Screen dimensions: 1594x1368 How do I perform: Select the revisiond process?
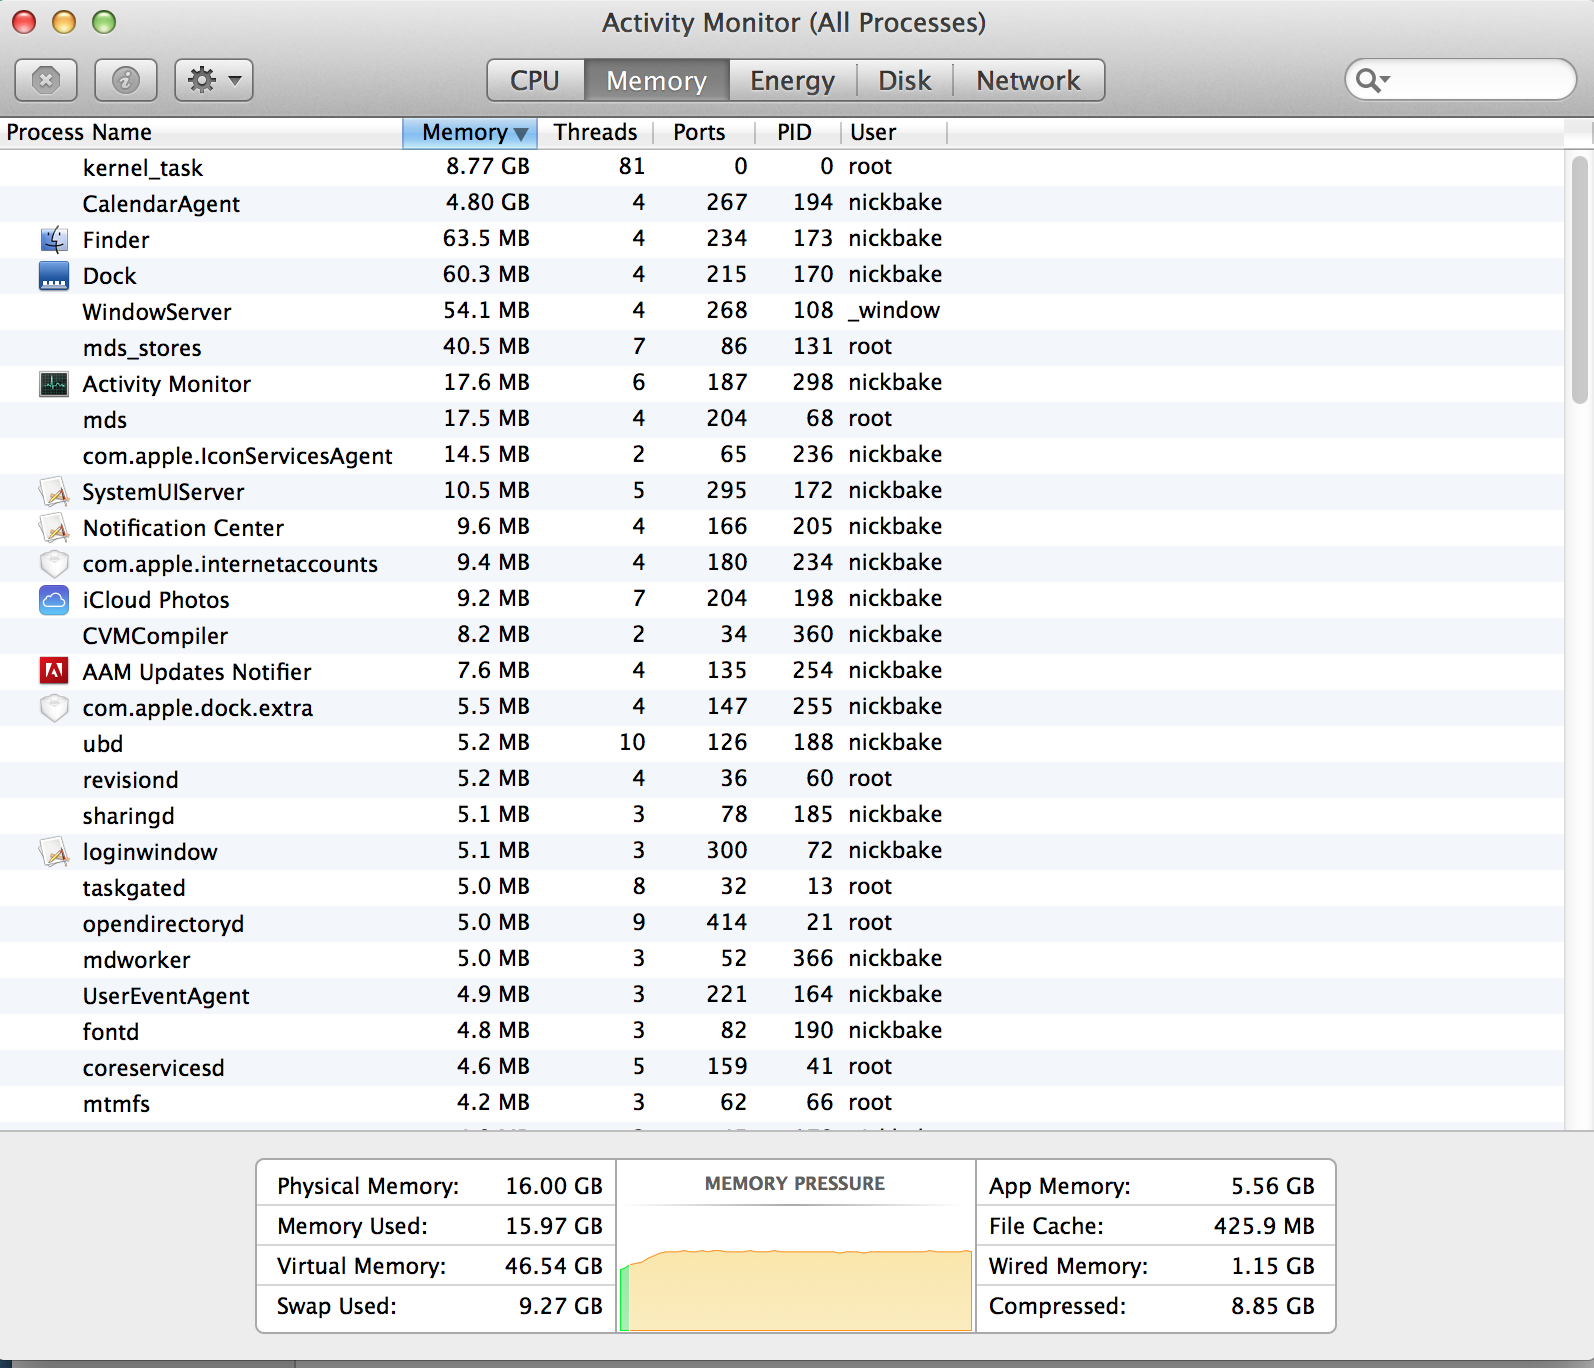point(782,780)
